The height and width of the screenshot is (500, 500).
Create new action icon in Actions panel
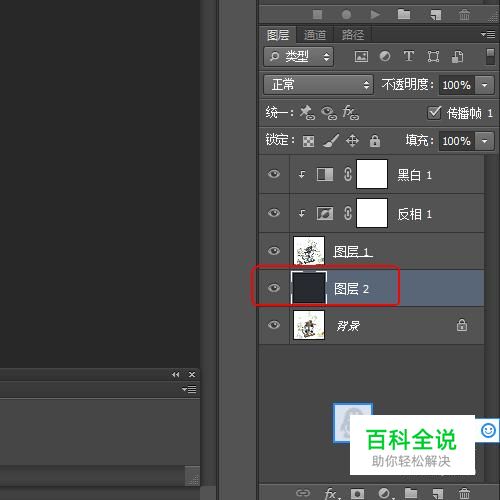point(435,15)
